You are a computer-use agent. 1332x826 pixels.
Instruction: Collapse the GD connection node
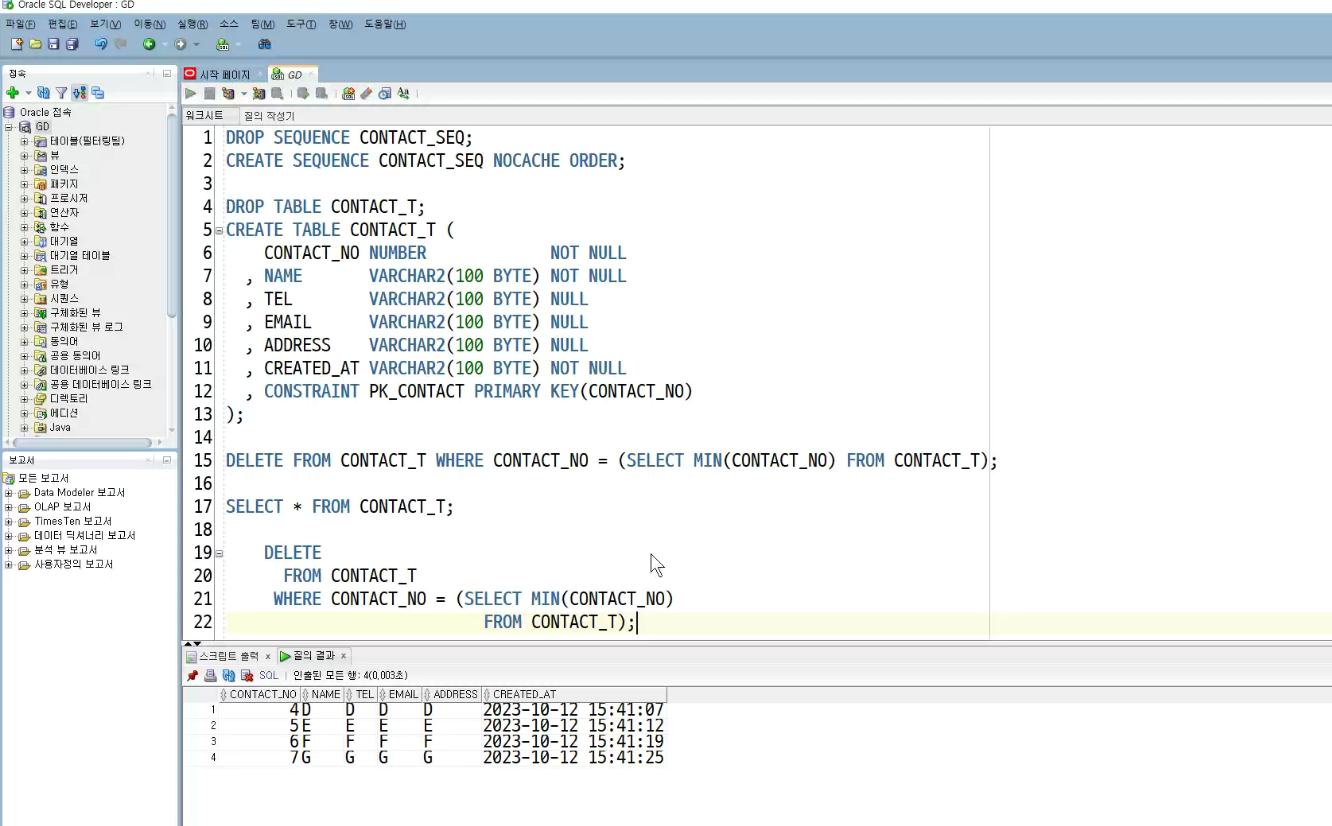pos(9,127)
